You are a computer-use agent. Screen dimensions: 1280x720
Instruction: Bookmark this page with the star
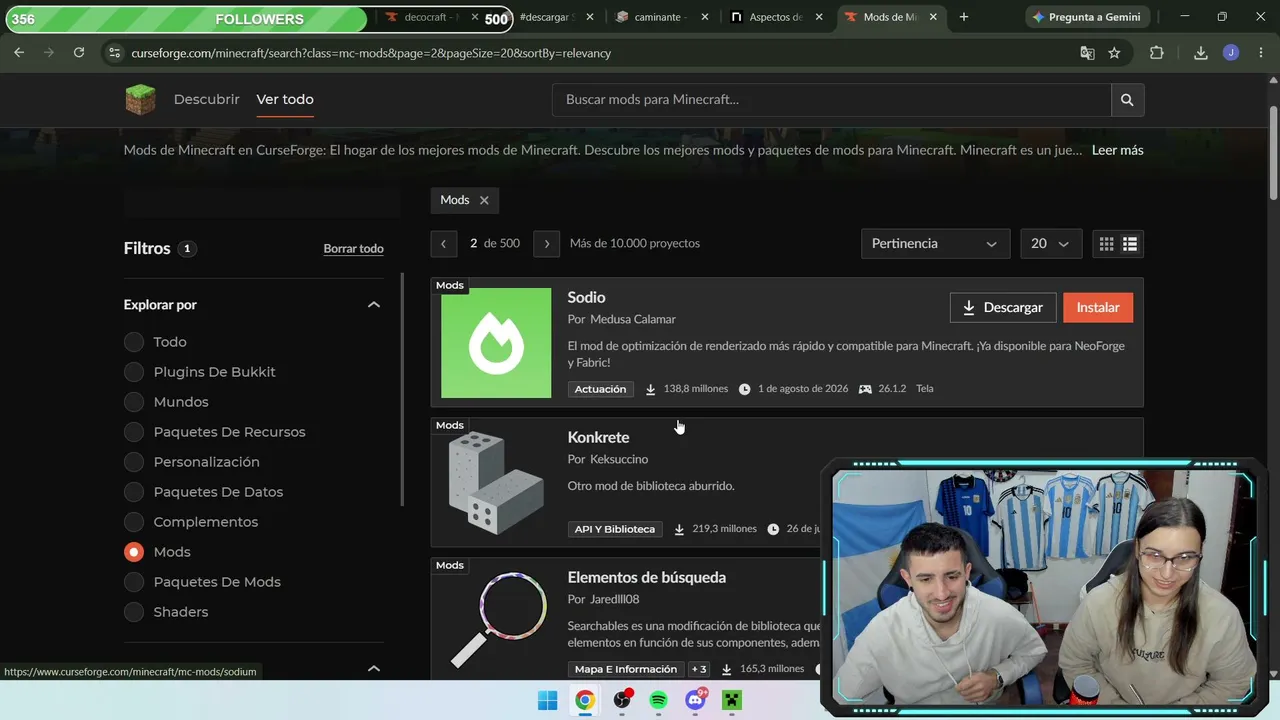1114,53
